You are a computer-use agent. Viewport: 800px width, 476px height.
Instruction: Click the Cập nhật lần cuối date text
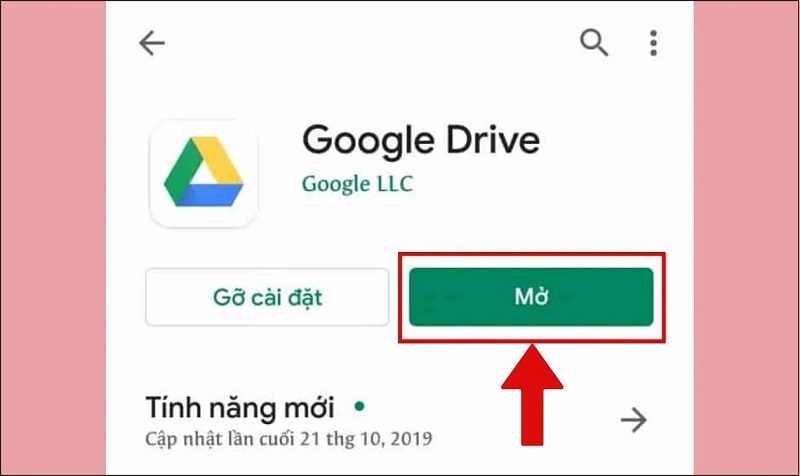pos(289,439)
